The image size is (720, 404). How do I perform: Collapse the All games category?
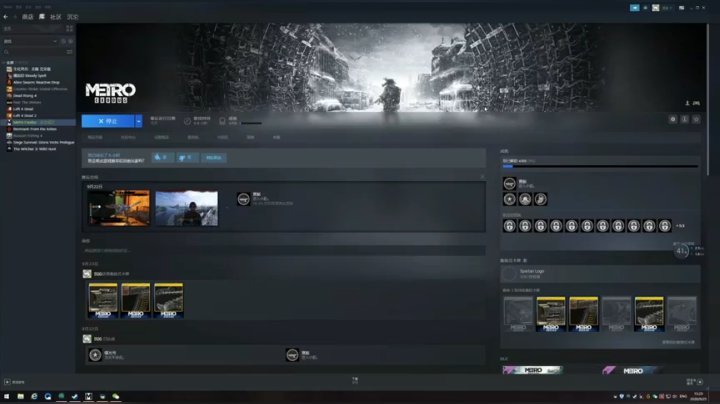4,62
